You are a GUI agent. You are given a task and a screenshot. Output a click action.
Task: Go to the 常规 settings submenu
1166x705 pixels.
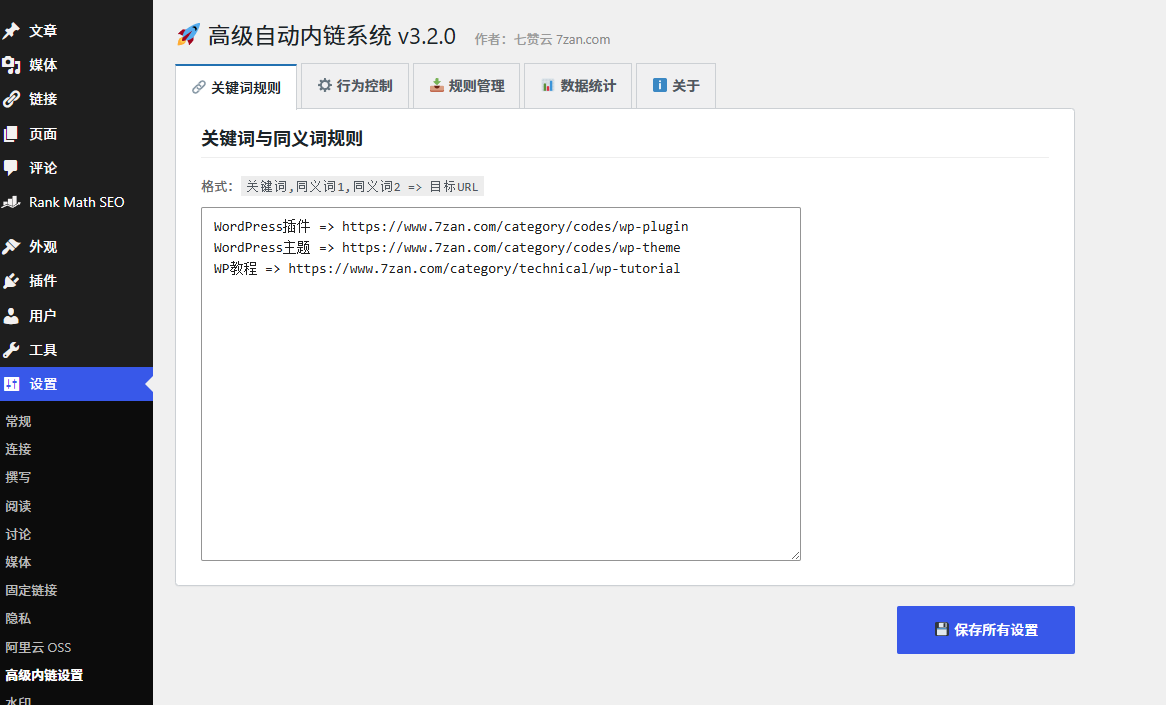(x=19, y=422)
